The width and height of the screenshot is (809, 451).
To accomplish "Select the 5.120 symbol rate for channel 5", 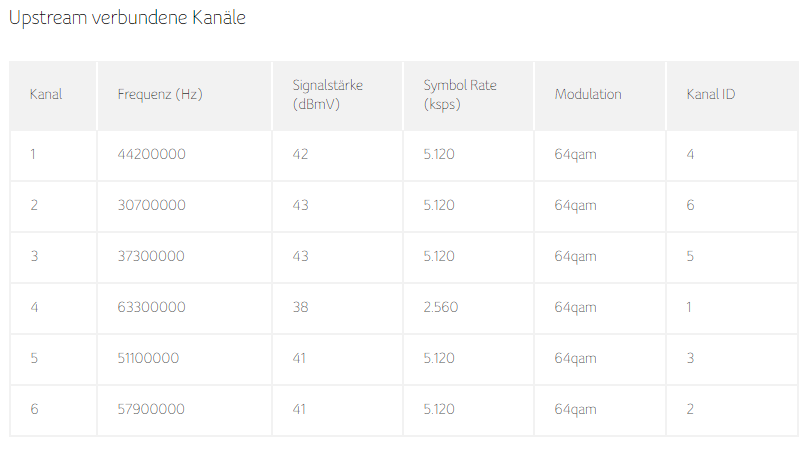I will [x=439, y=359].
